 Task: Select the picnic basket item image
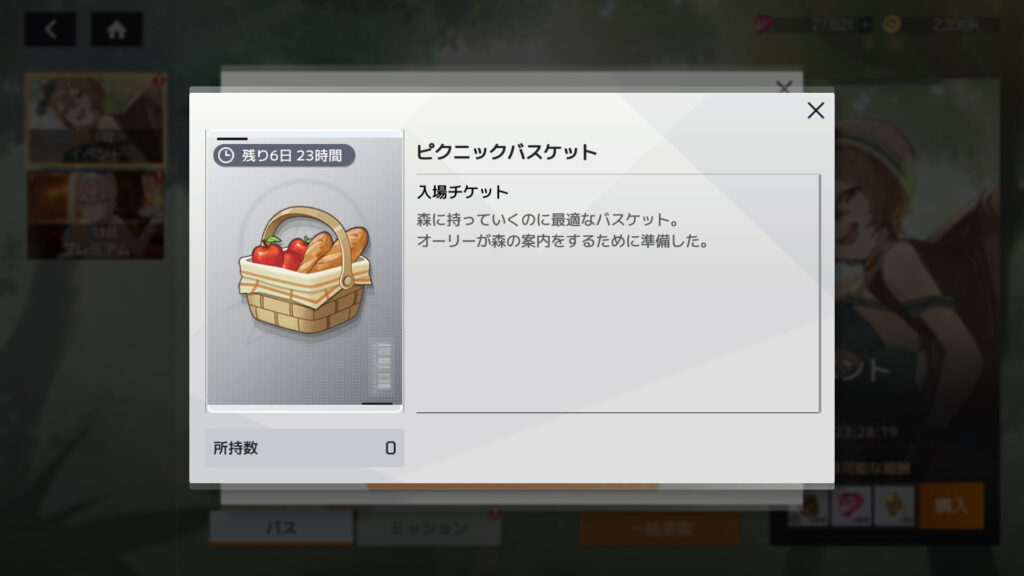305,270
